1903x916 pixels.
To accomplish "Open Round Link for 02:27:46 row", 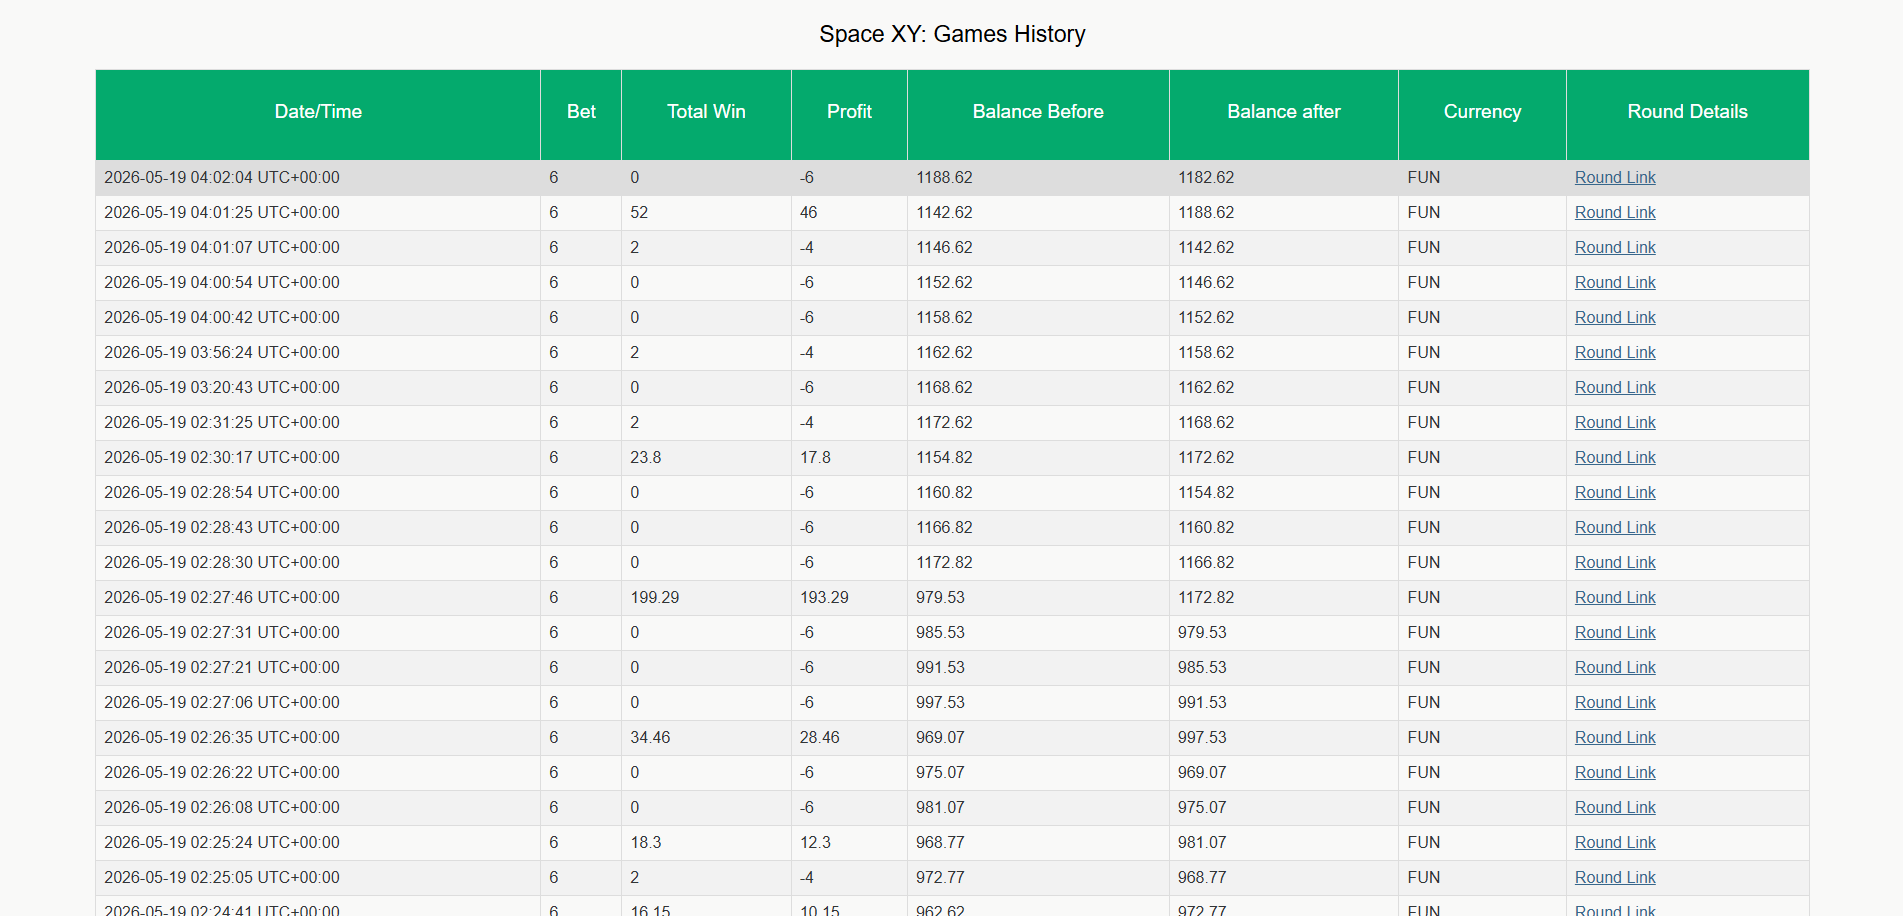I will (1615, 597).
